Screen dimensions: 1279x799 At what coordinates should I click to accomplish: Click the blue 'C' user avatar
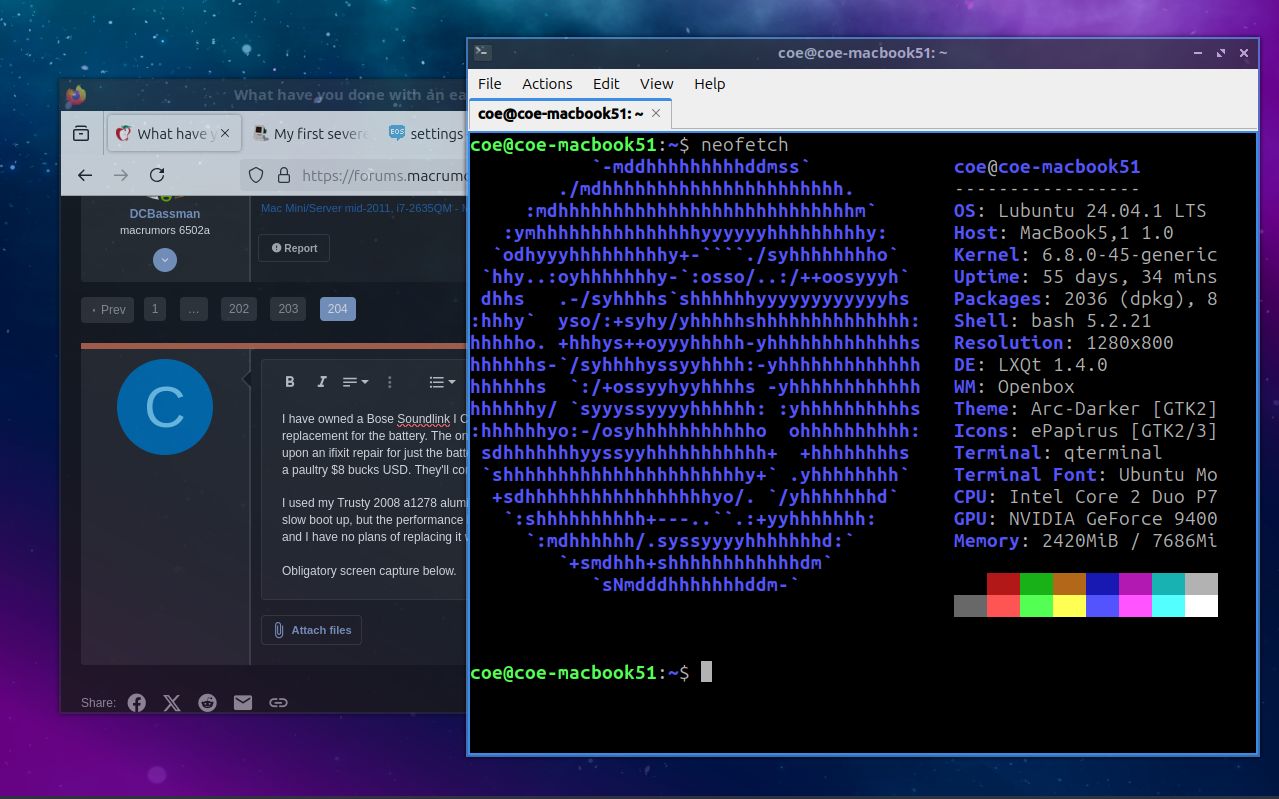point(165,407)
